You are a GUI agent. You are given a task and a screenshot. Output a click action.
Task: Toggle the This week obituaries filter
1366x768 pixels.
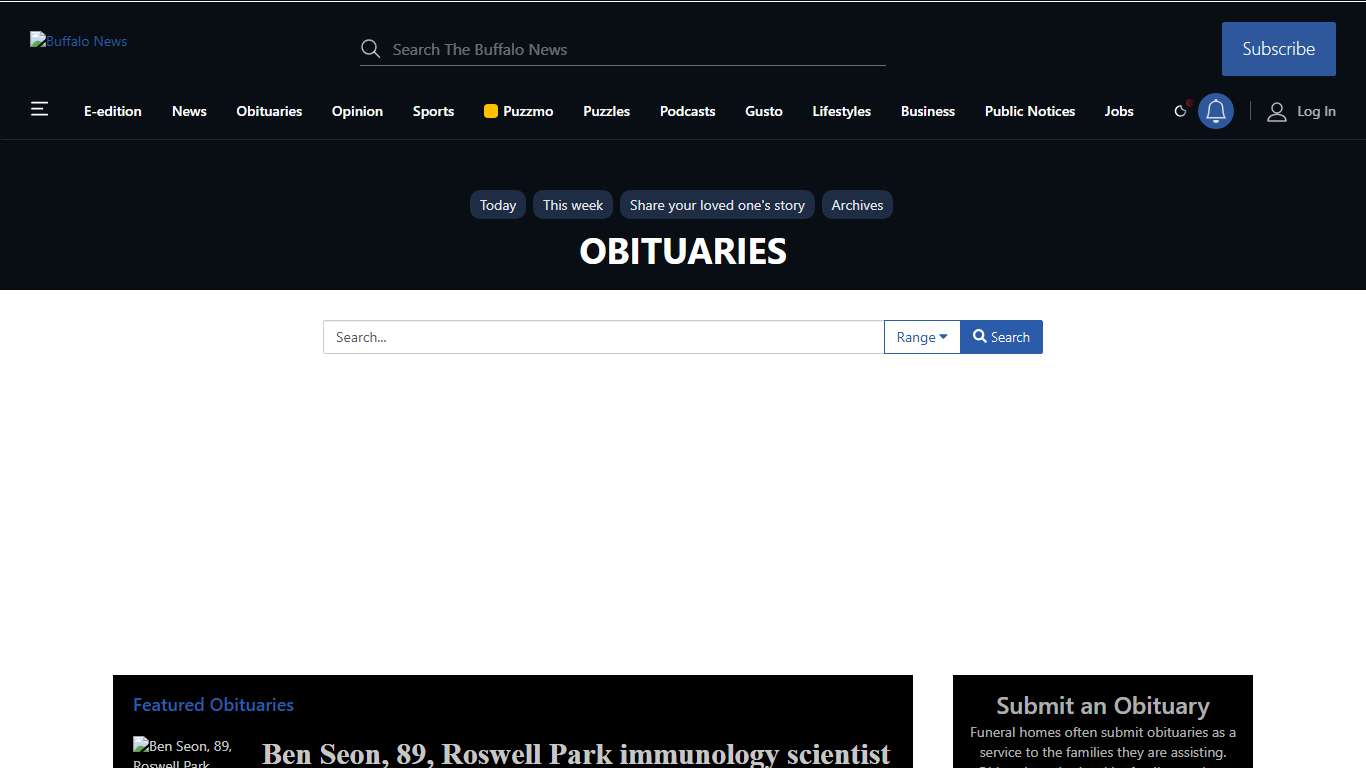(x=572, y=204)
